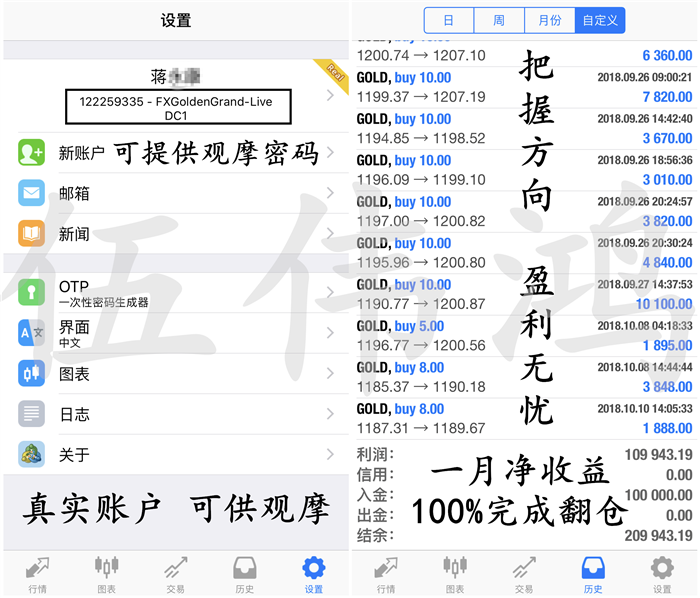
Task: Open the 界面 language interface icon
Action: [x=31, y=333]
